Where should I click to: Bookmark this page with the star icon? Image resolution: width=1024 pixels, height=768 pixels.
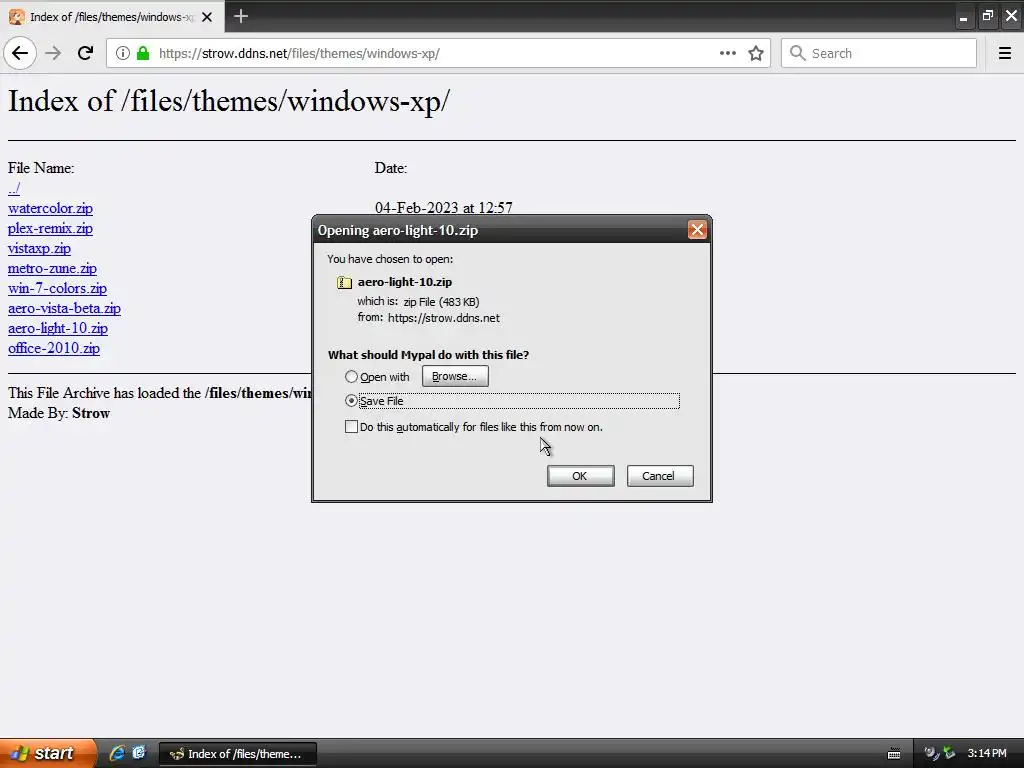(x=756, y=53)
